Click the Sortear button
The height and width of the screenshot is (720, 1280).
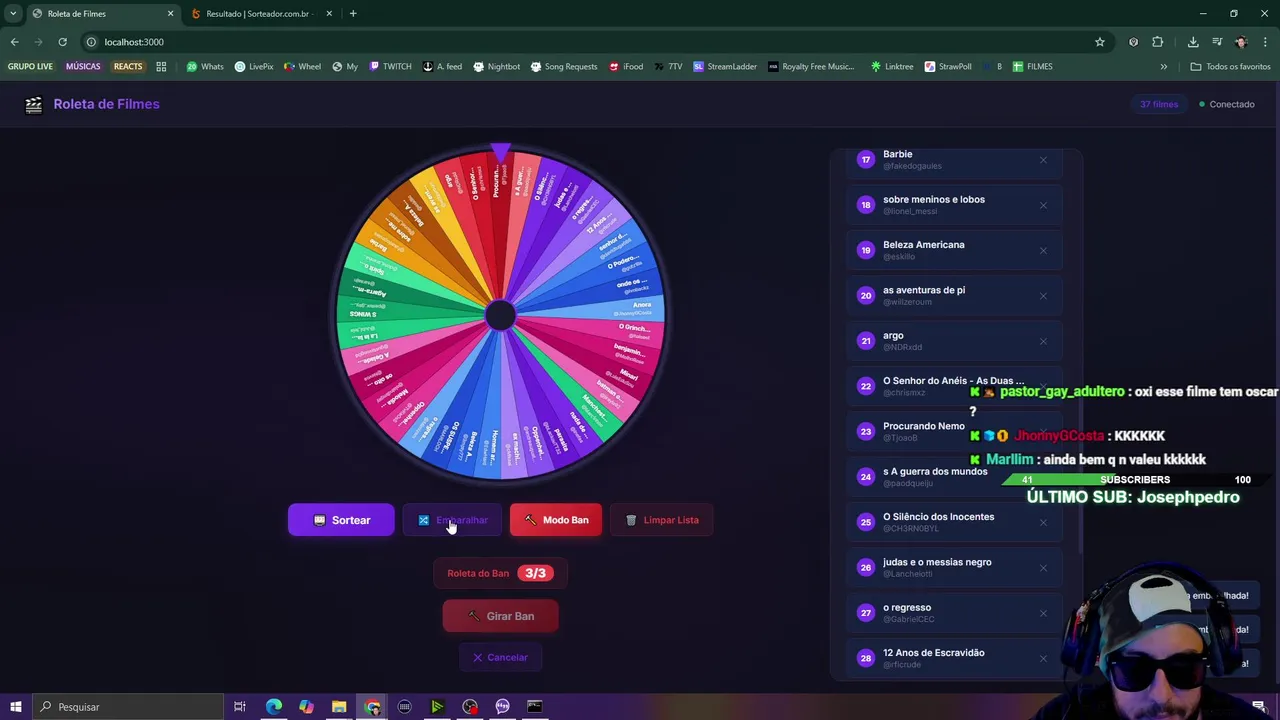click(341, 520)
